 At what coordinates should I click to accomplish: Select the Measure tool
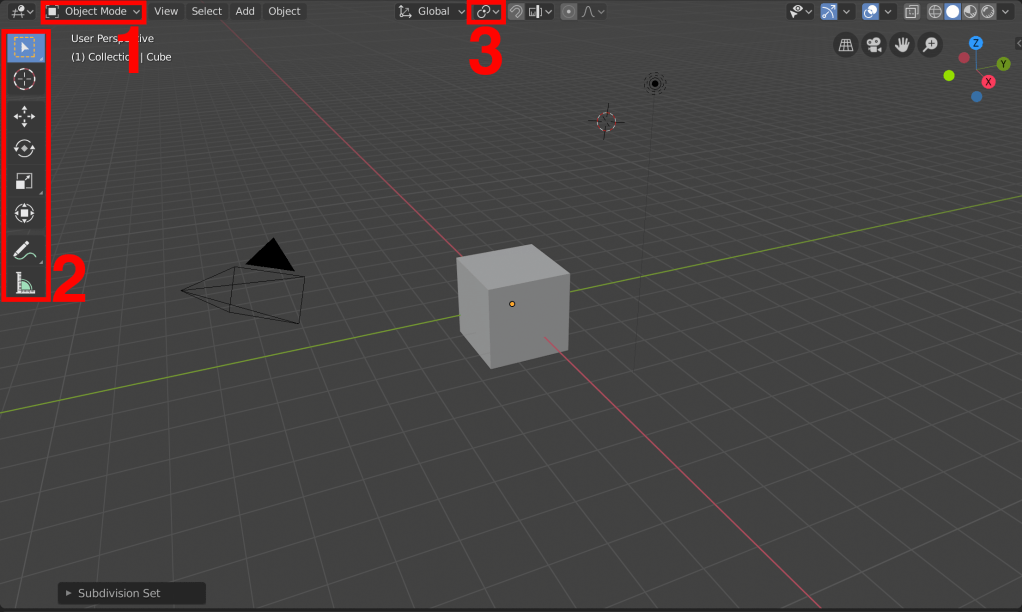click(x=25, y=284)
